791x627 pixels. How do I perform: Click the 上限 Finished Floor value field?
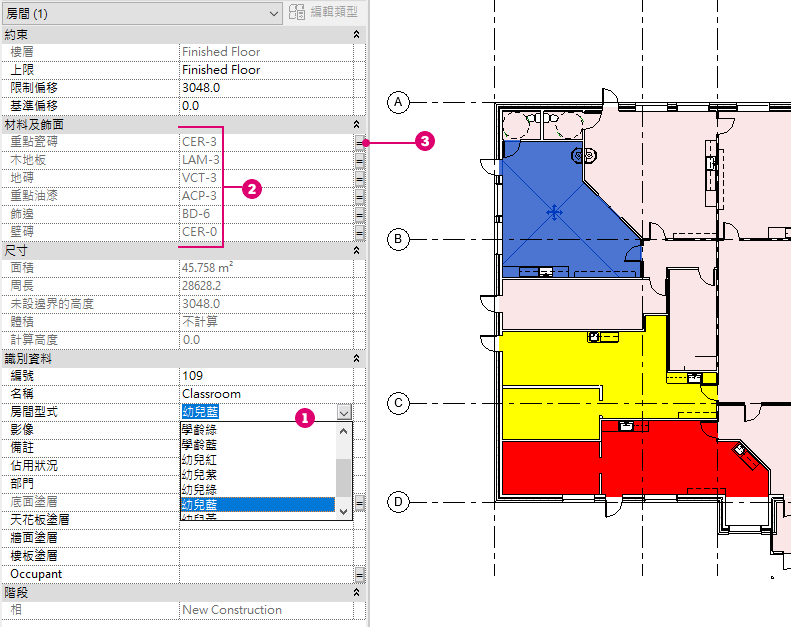[x=266, y=70]
